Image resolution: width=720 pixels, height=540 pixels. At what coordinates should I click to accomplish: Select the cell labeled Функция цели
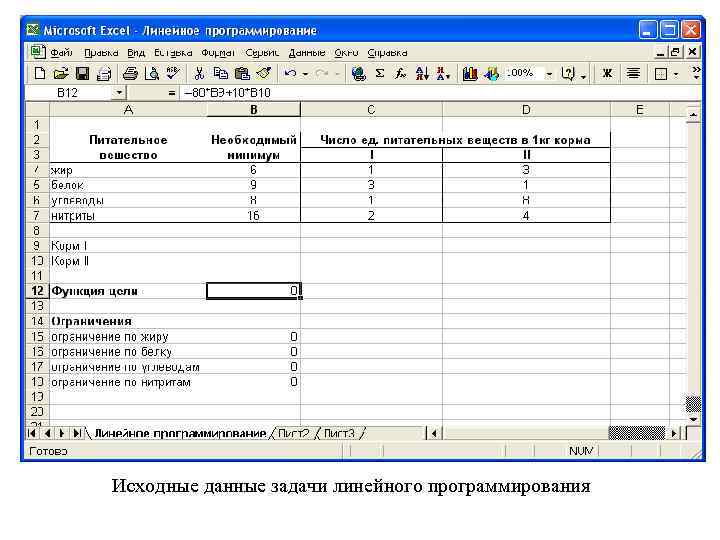[x=128, y=291]
